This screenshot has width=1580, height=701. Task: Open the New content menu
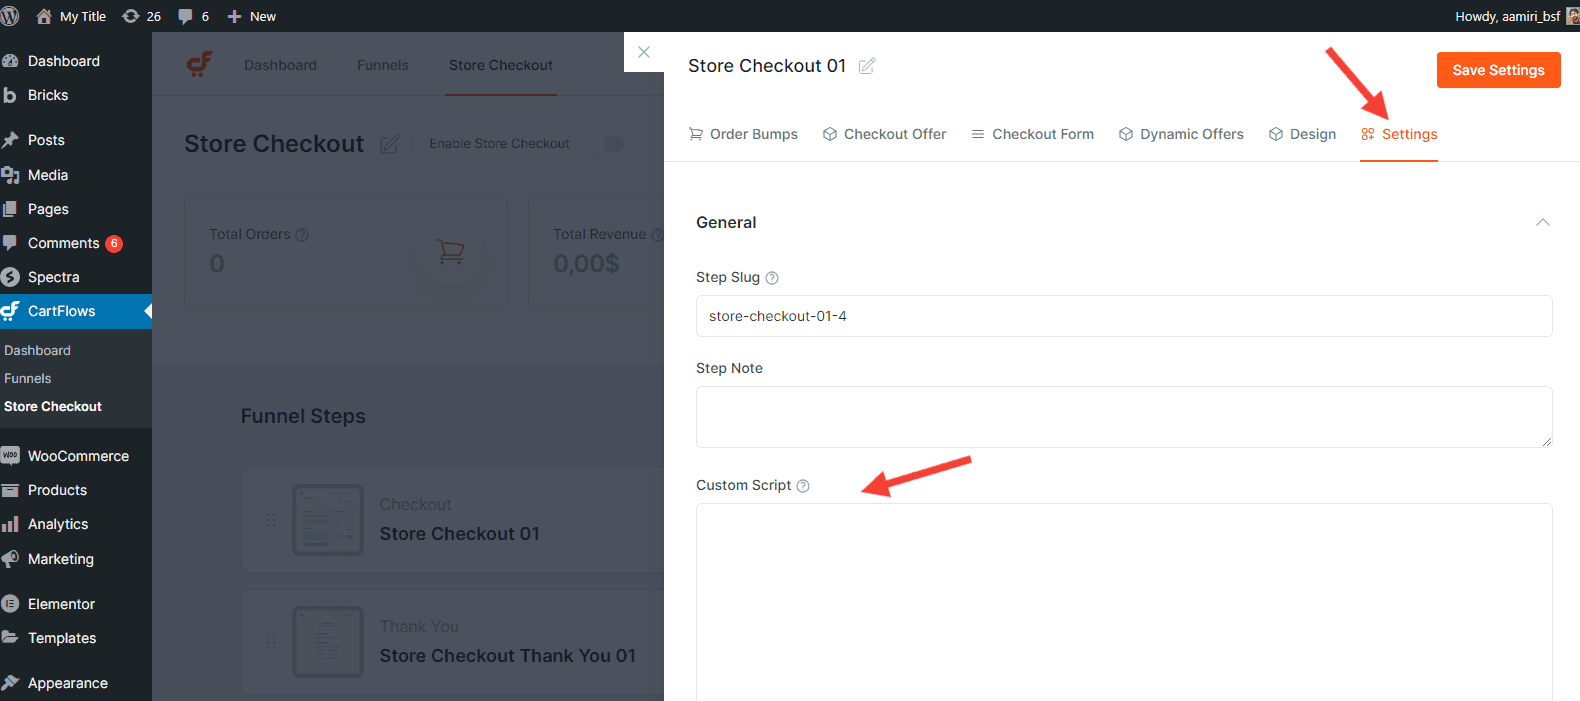click(x=252, y=16)
